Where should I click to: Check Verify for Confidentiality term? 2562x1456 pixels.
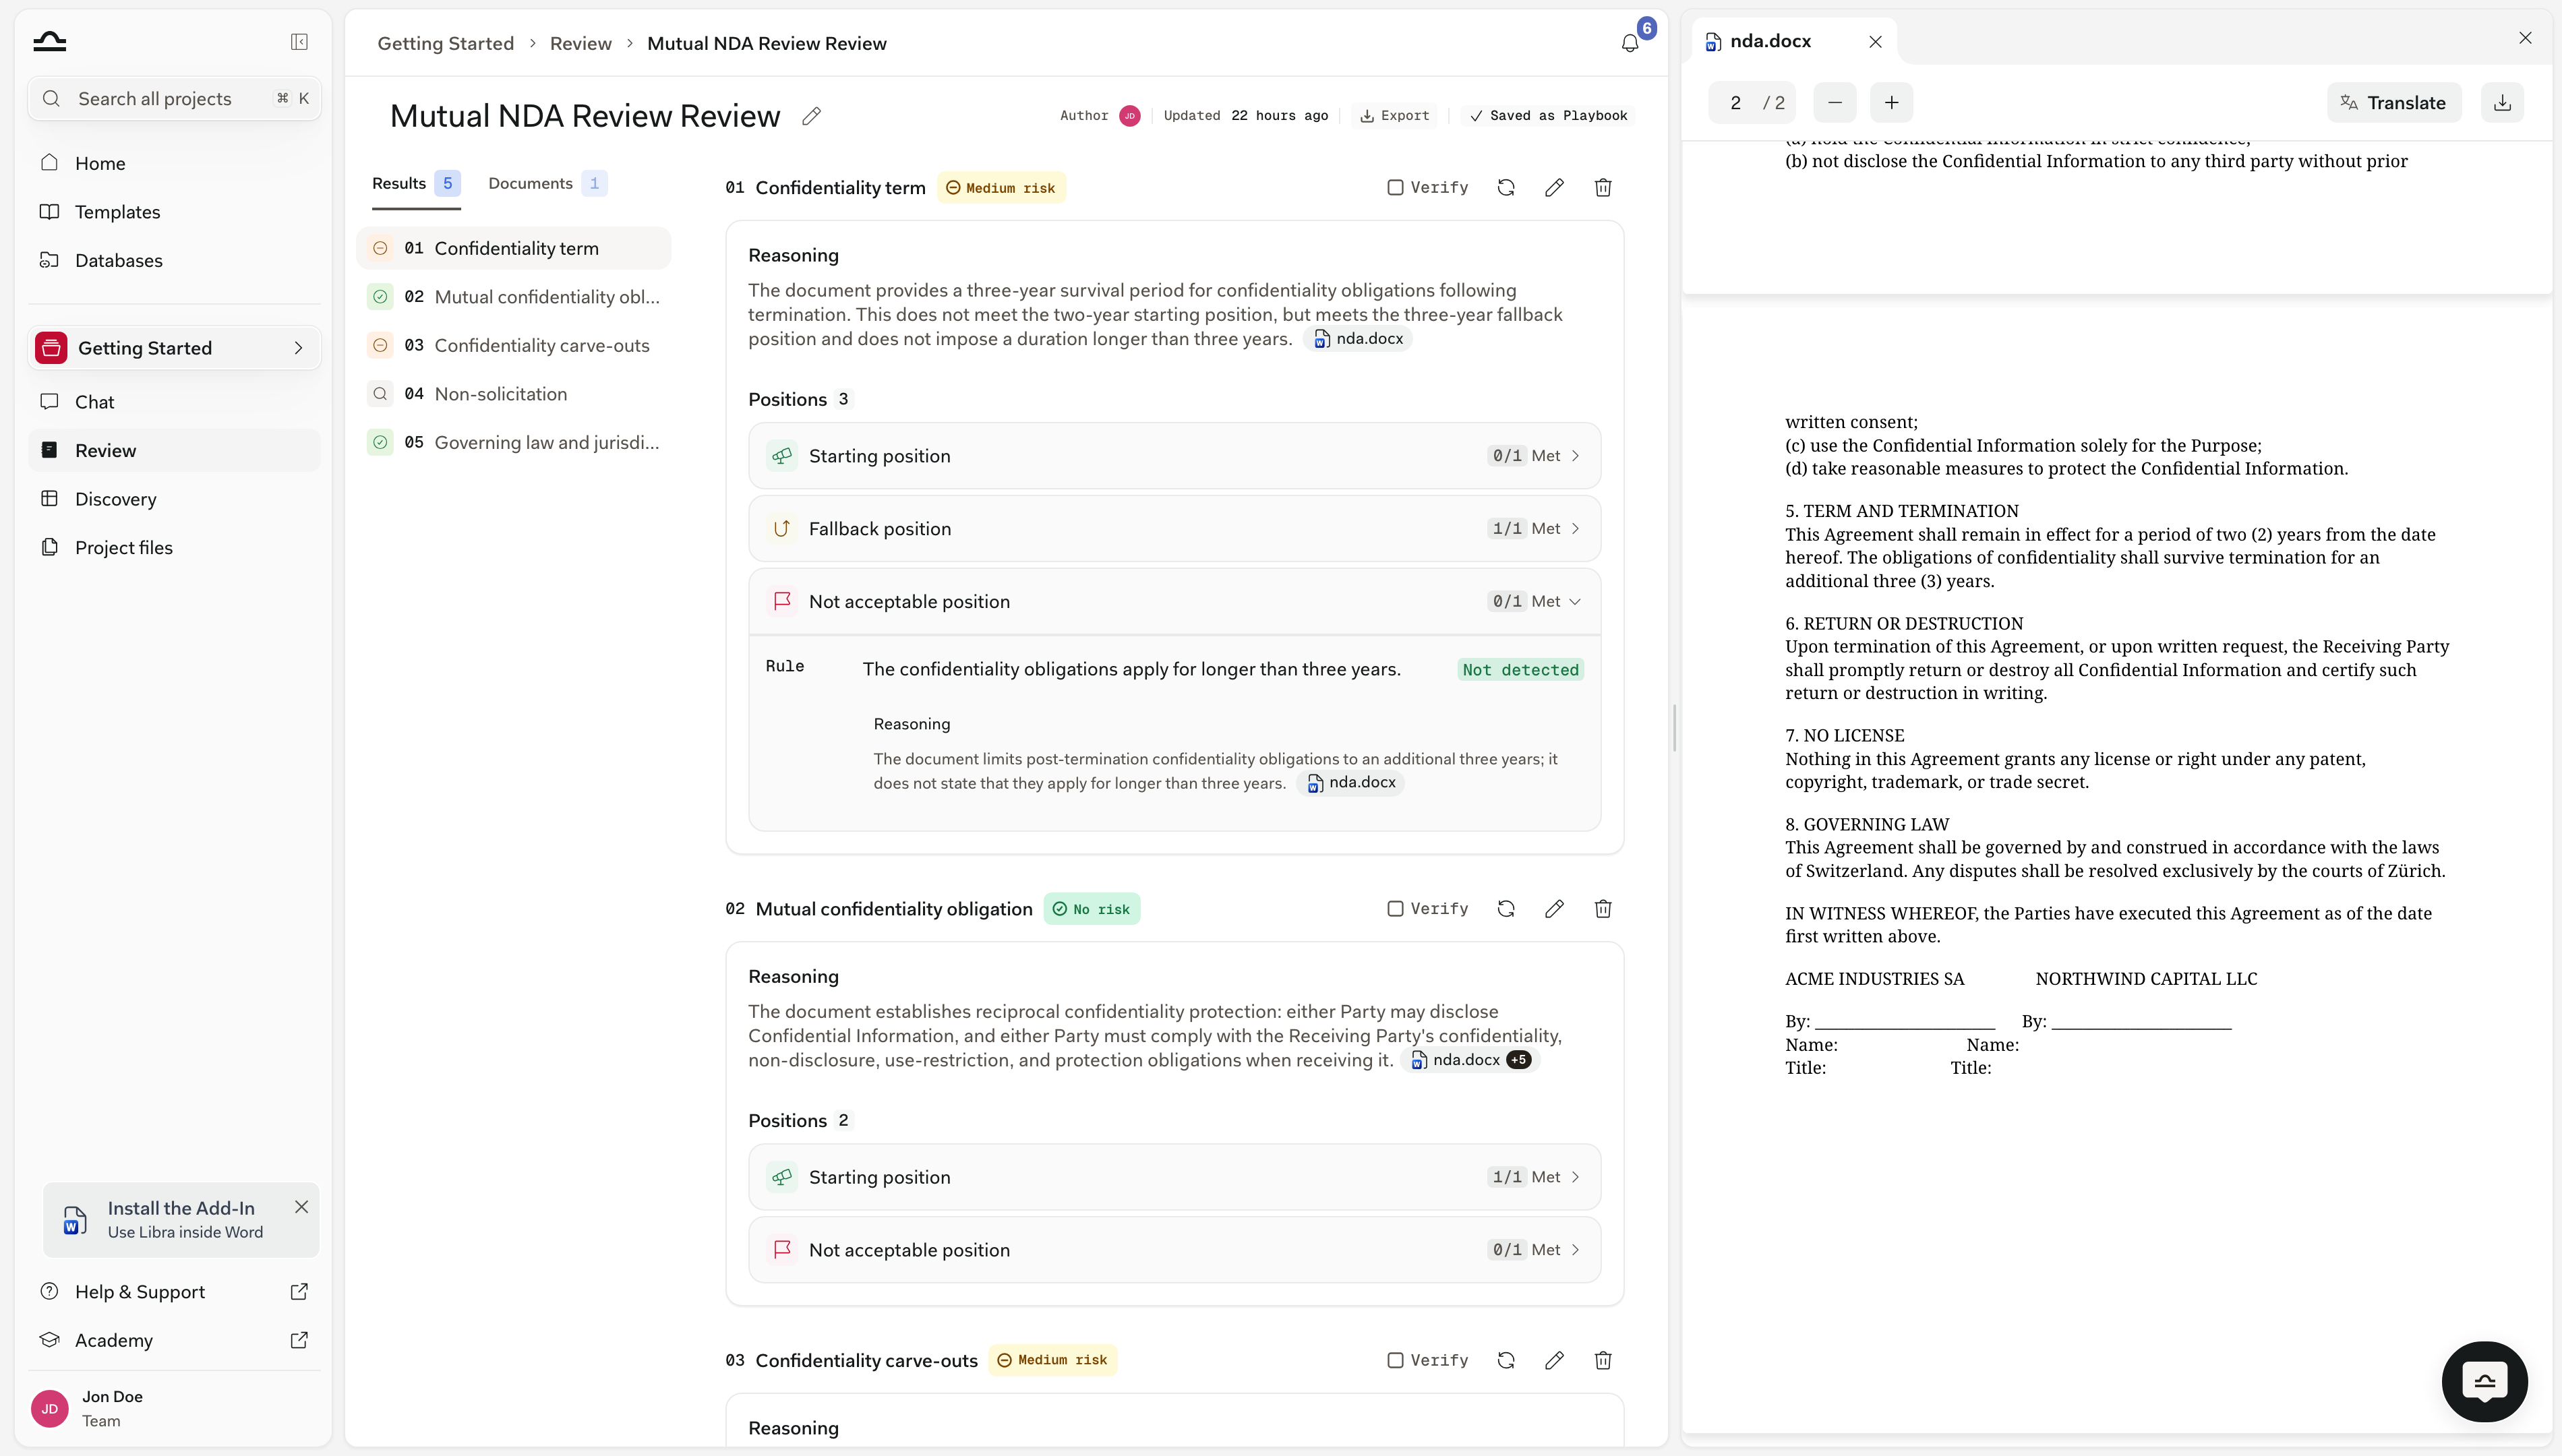click(x=1395, y=188)
